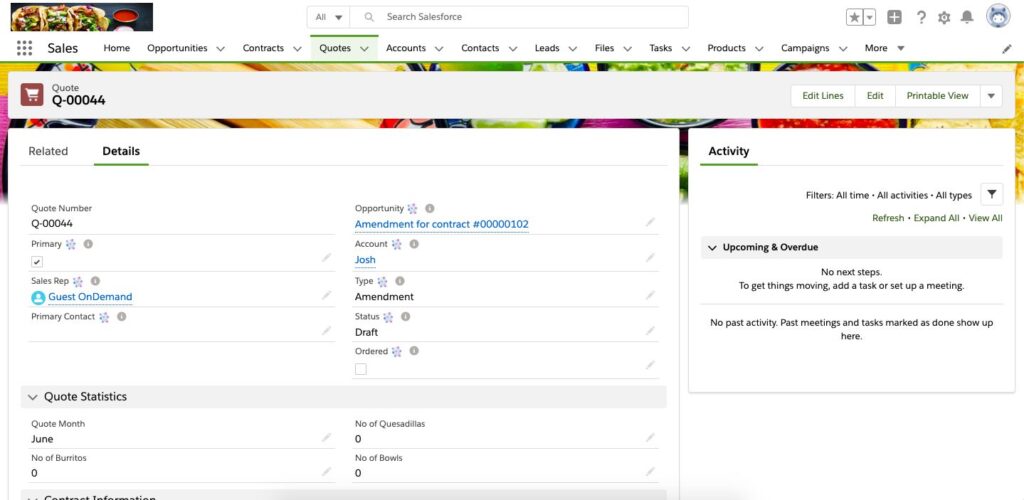
Task: Edit the Opportunity field pencil icon
Action: [650, 223]
